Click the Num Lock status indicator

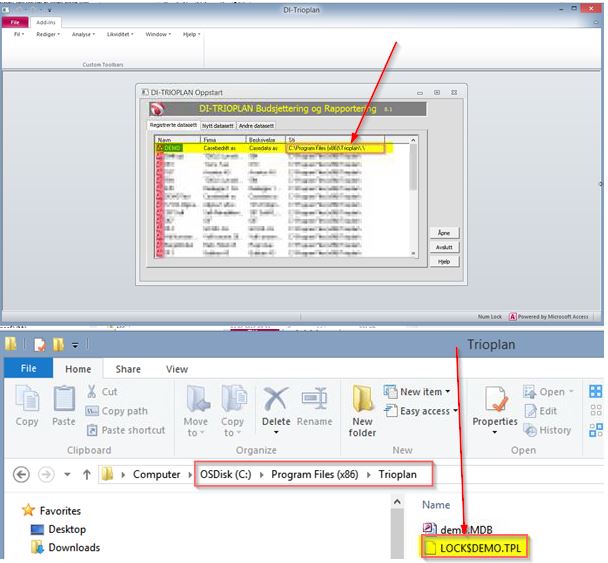[x=490, y=317]
